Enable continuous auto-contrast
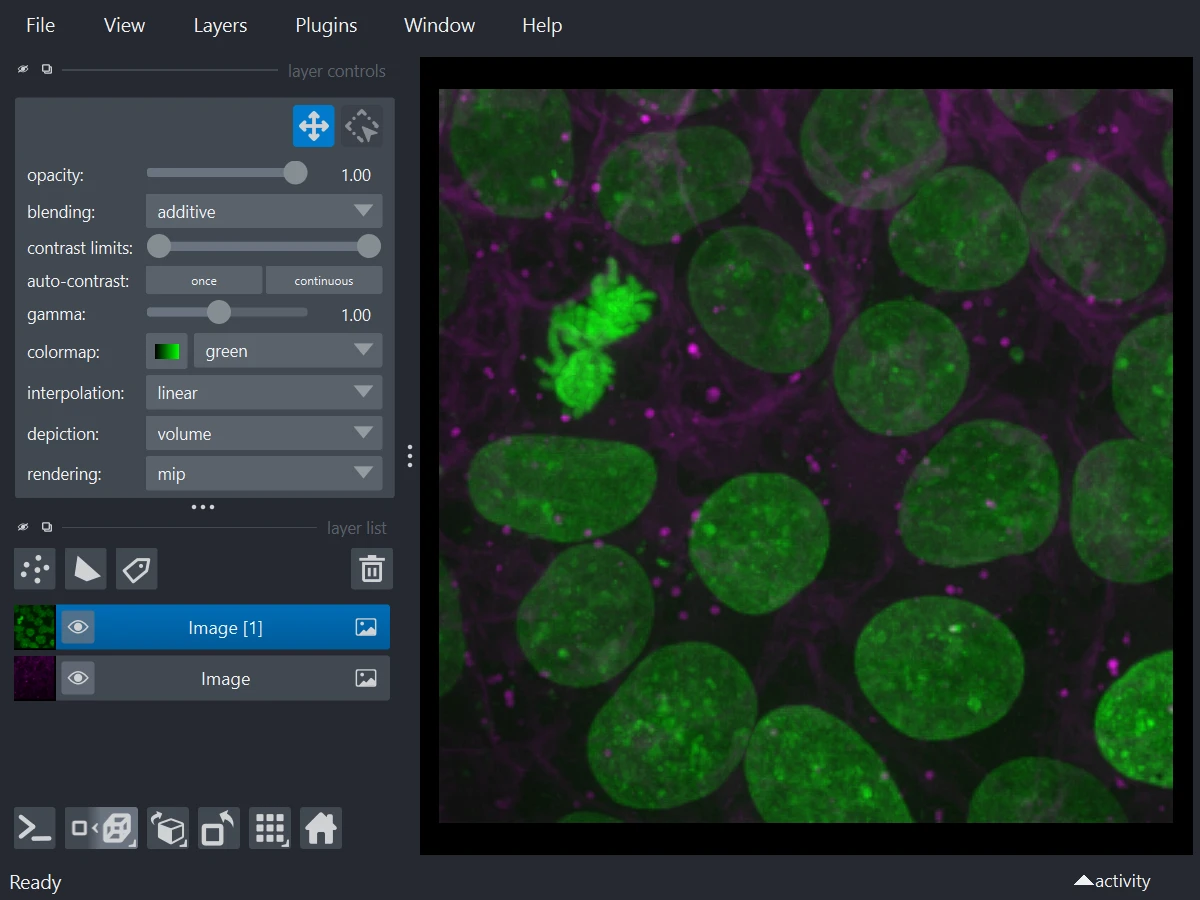 (324, 281)
